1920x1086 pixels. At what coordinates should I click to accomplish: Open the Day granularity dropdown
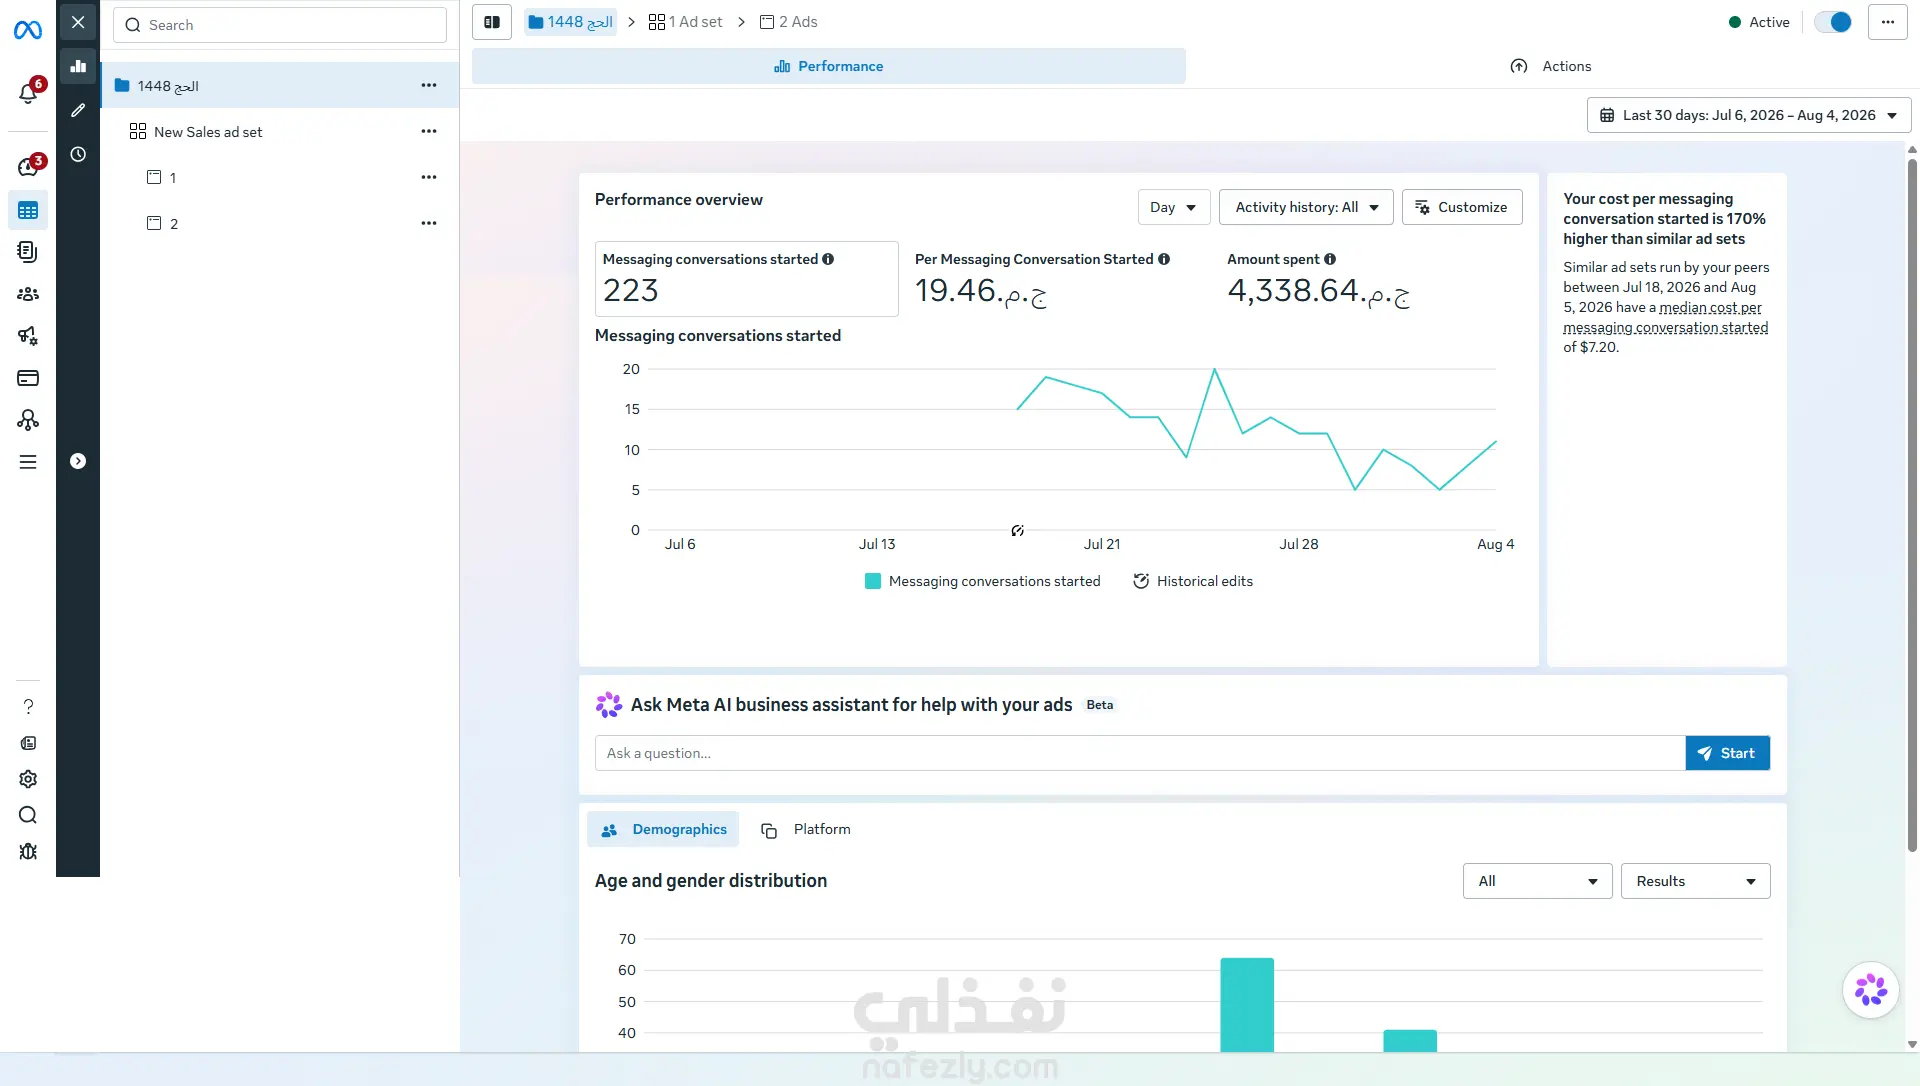point(1174,207)
